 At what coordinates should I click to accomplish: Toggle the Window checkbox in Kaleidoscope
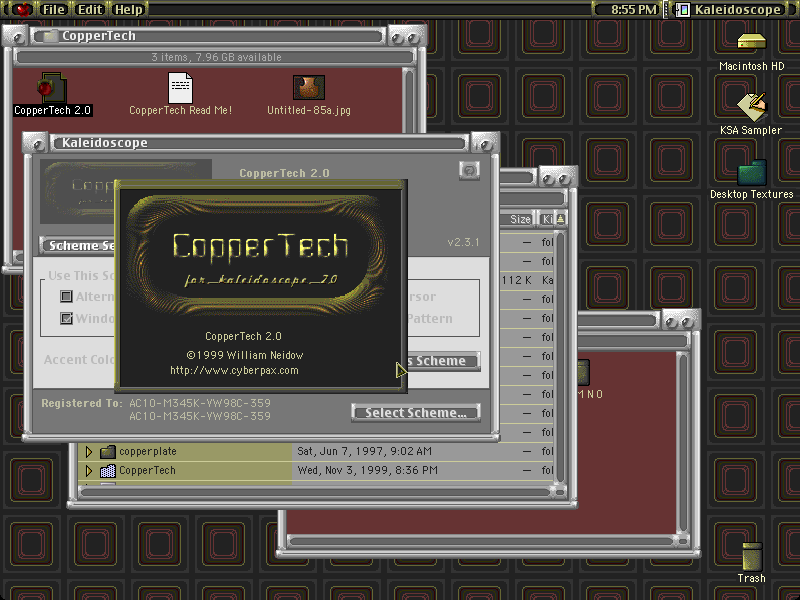[66, 318]
